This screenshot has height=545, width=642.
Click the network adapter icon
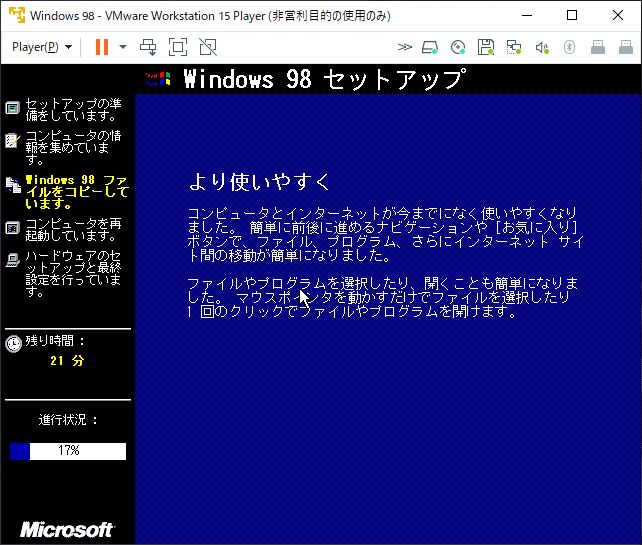tap(513, 47)
